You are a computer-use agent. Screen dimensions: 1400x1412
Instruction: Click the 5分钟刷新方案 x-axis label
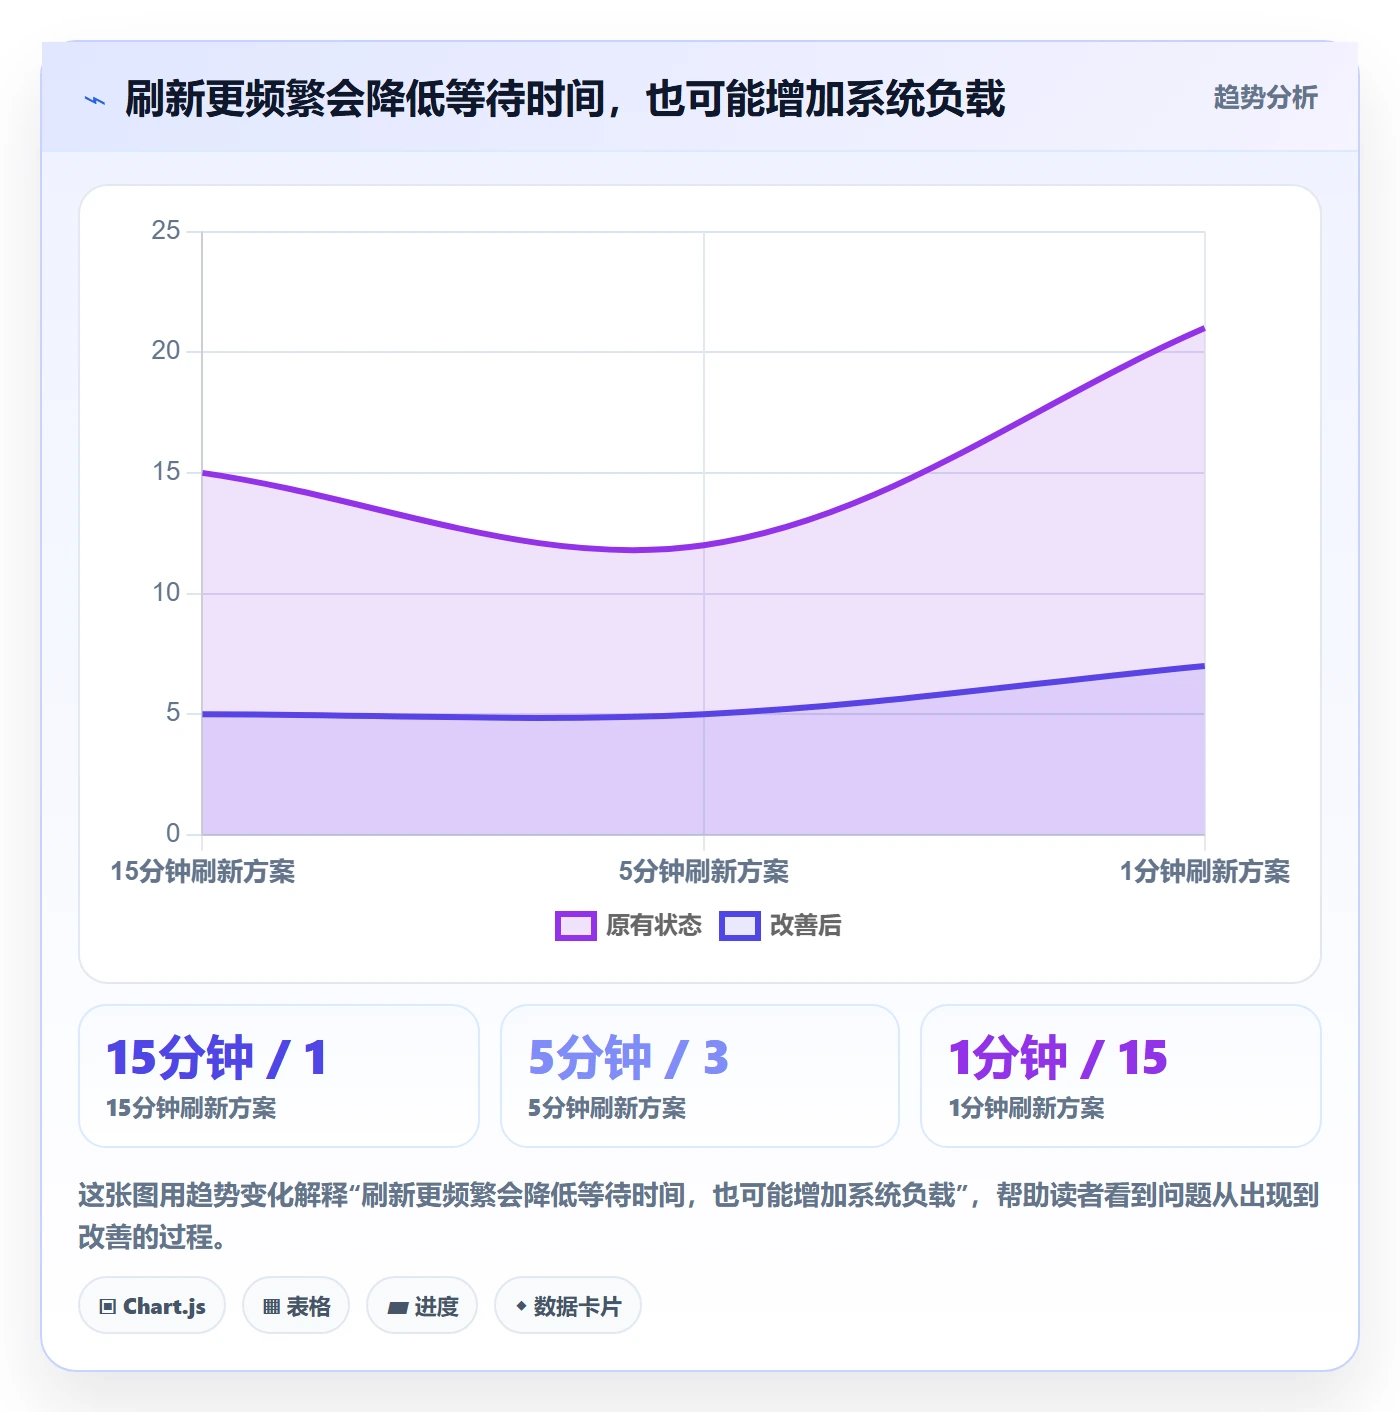click(x=704, y=872)
